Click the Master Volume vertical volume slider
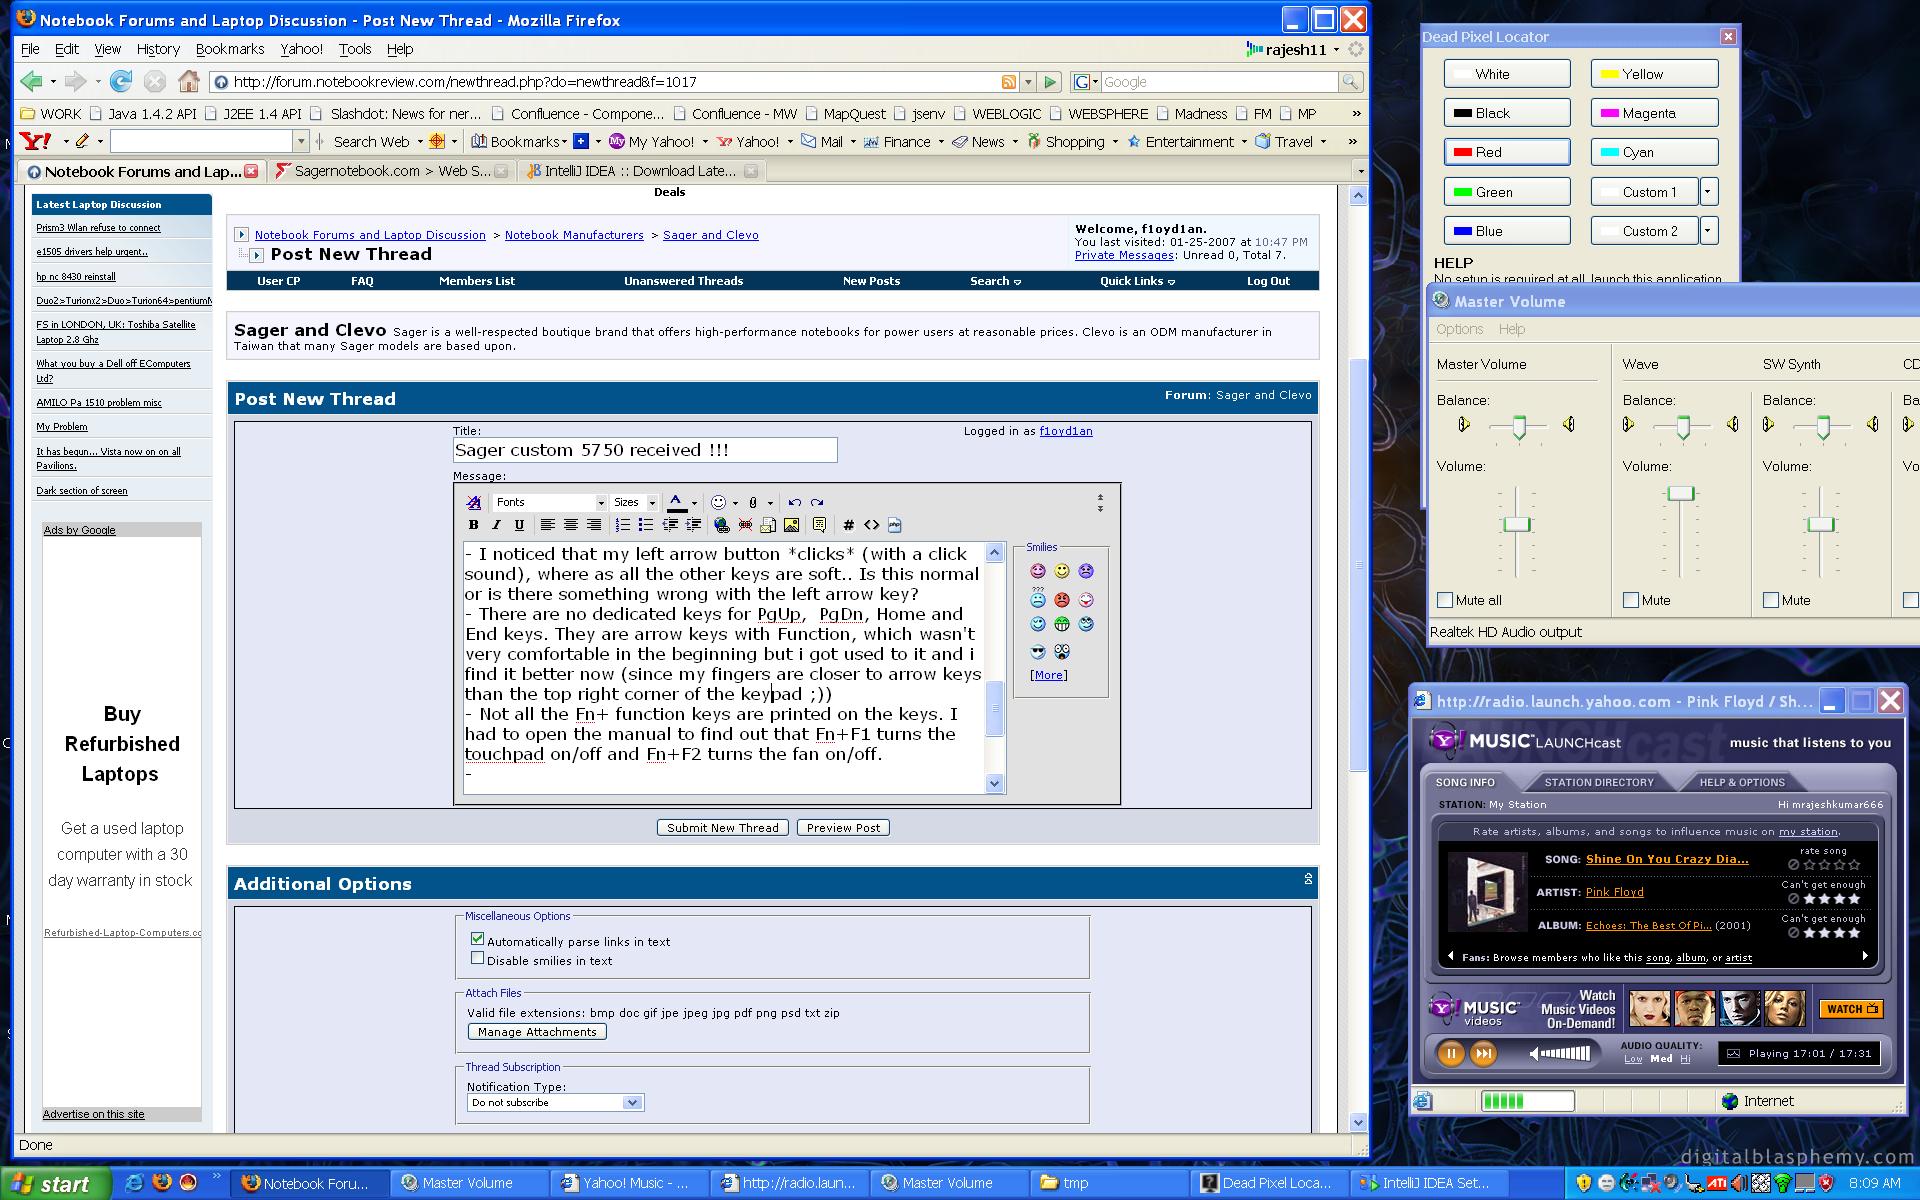The height and width of the screenshot is (1200, 1920). [1517, 524]
